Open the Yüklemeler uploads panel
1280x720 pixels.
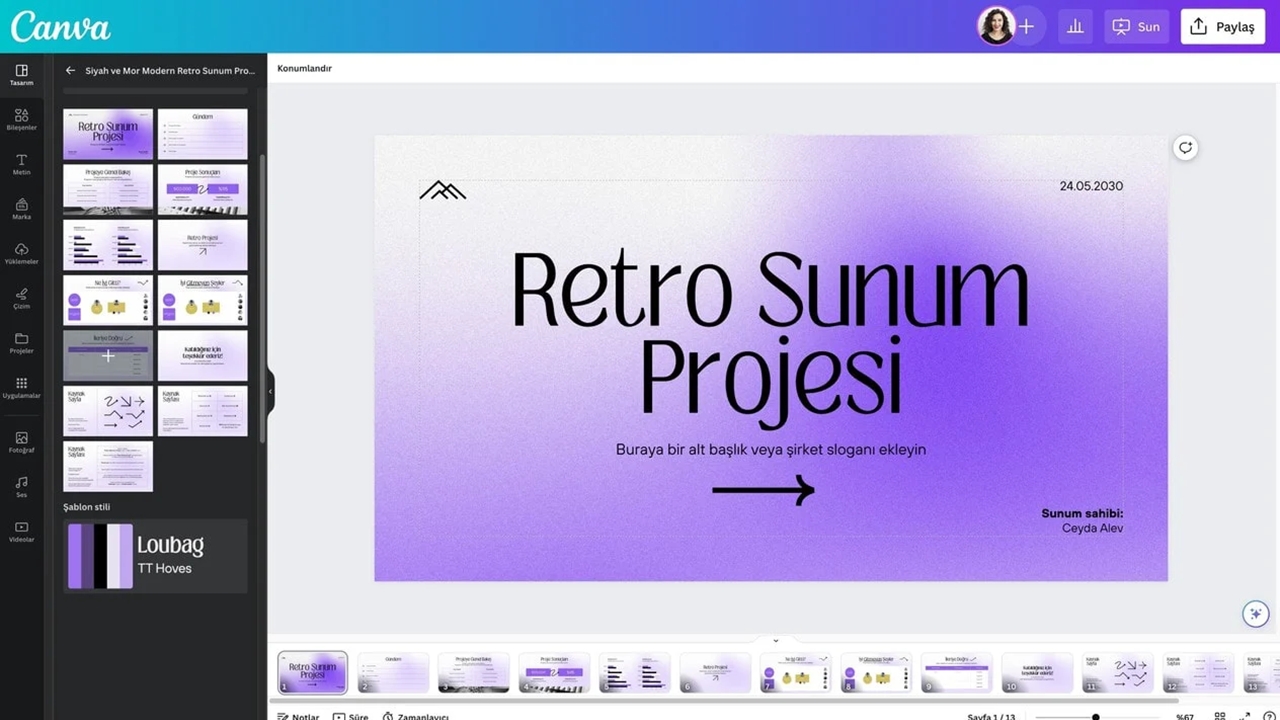pos(22,253)
